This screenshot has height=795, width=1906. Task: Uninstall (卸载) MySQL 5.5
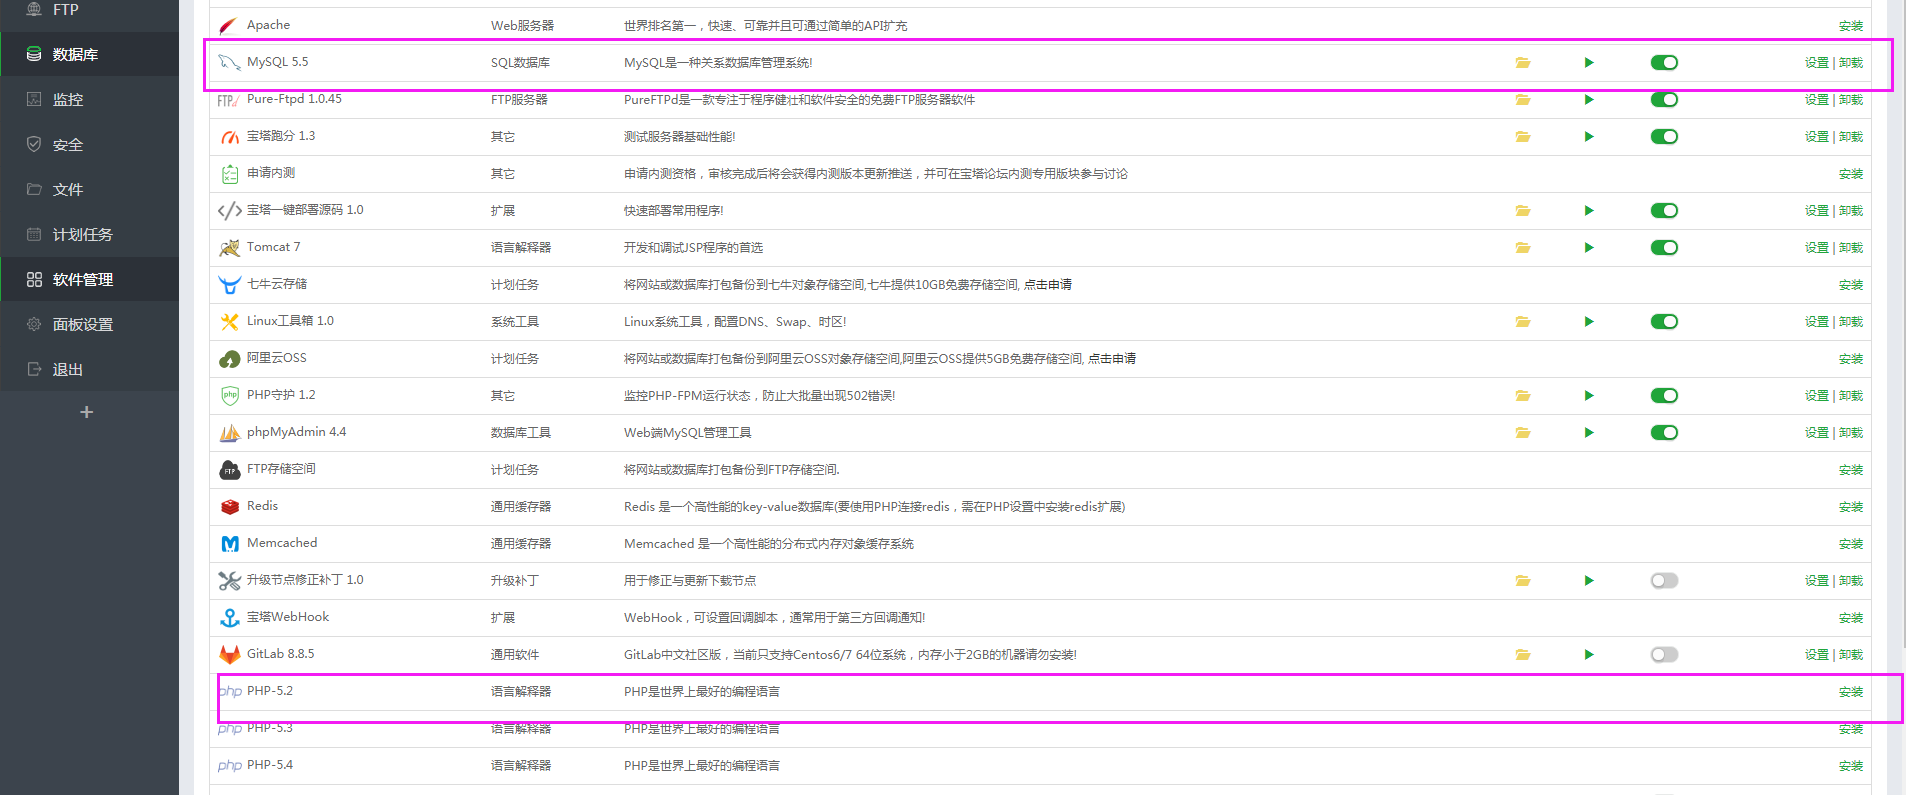pyautogui.click(x=1851, y=63)
